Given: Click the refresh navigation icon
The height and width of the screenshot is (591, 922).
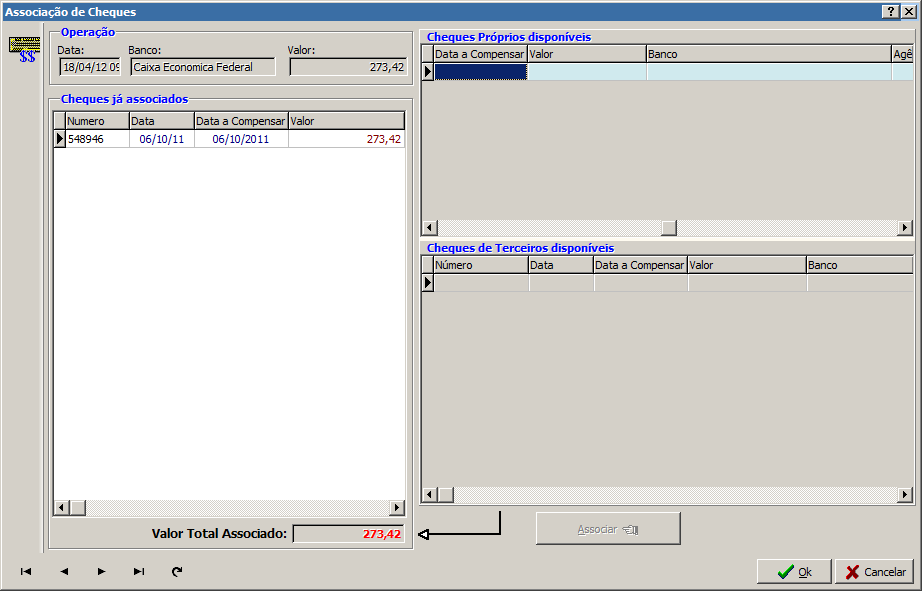Looking at the screenshot, I should [177, 572].
